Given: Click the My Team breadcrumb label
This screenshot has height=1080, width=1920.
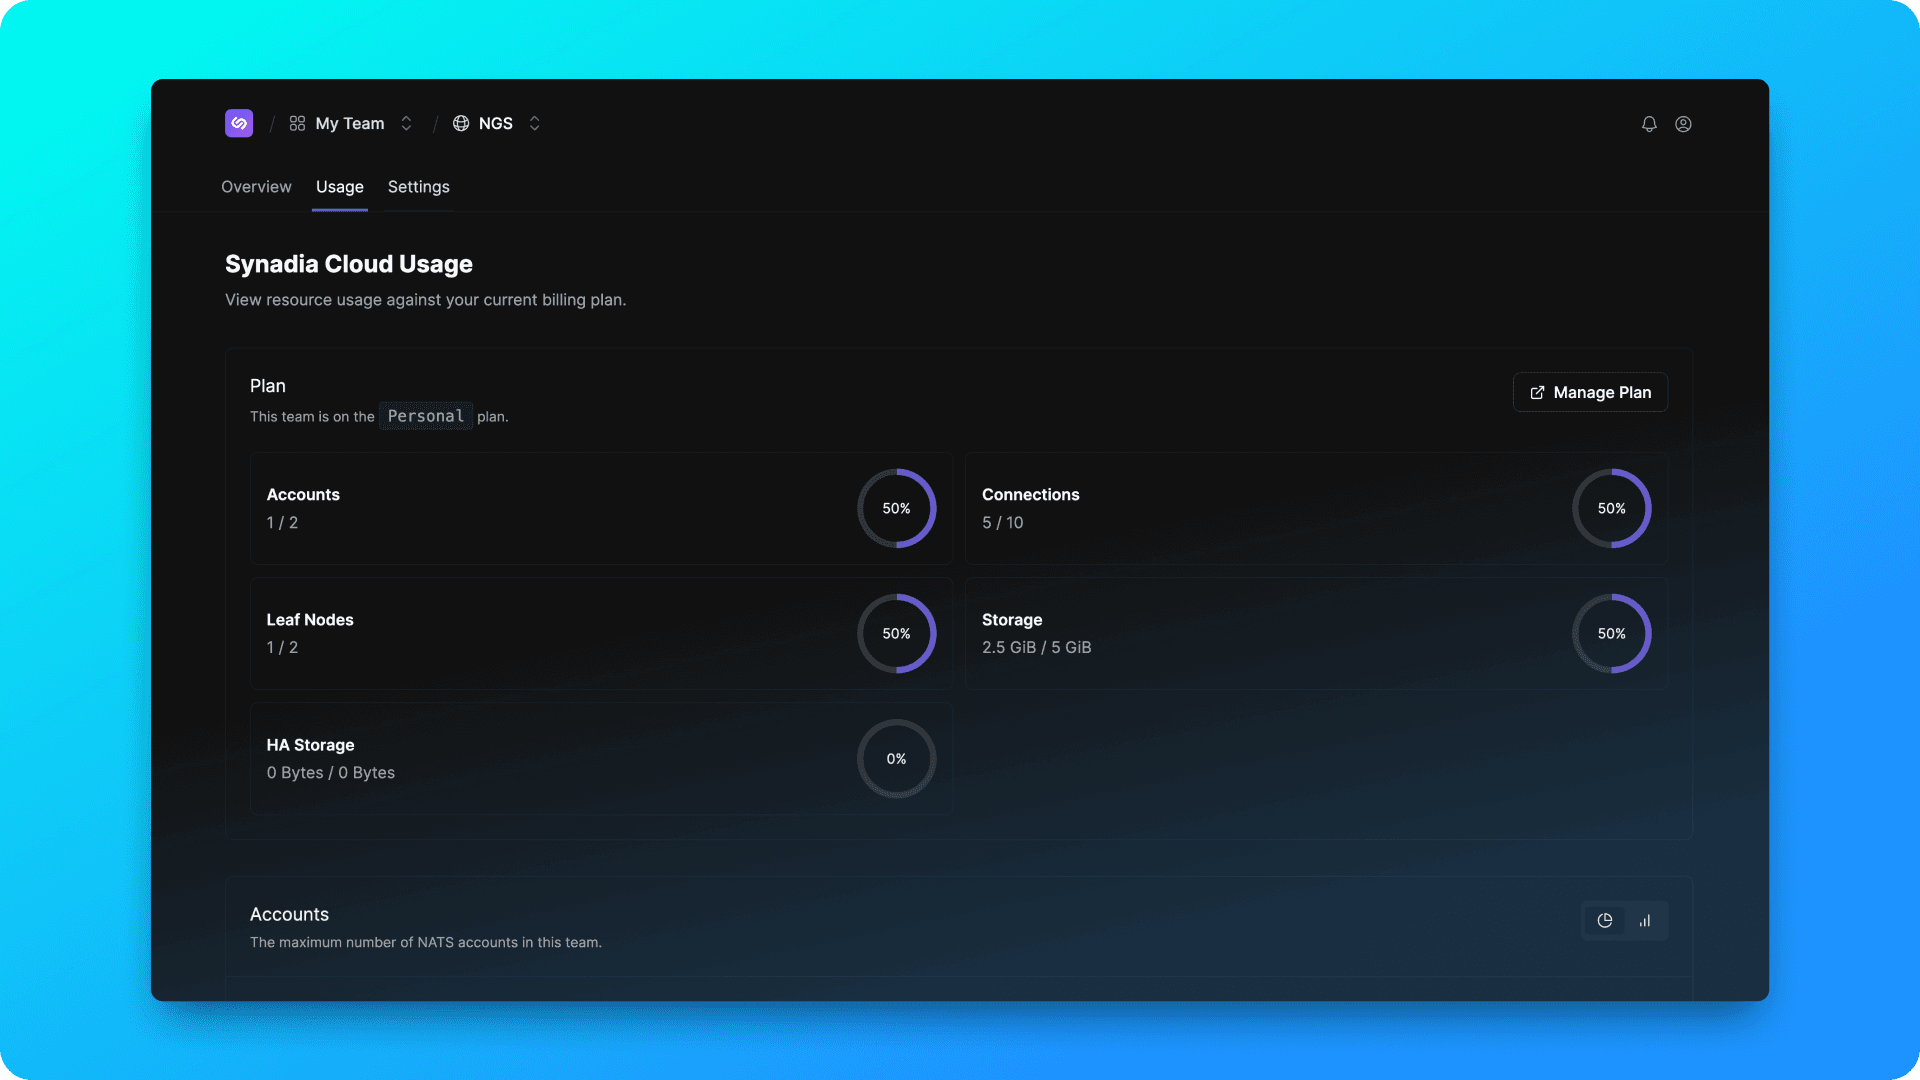Looking at the screenshot, I should tap(349, 123).
